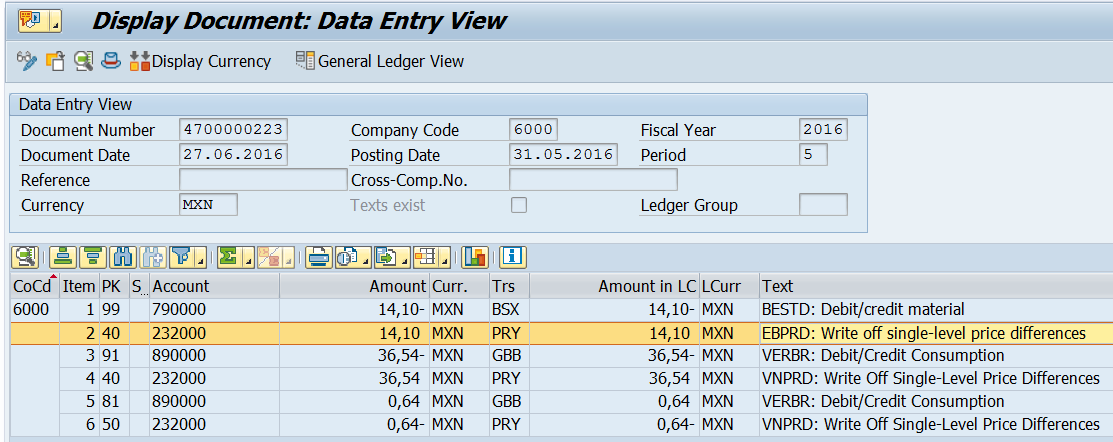Click company code 6000 cell in the grid
Viewport: 1113px width, 442px height.
[35, 309]
